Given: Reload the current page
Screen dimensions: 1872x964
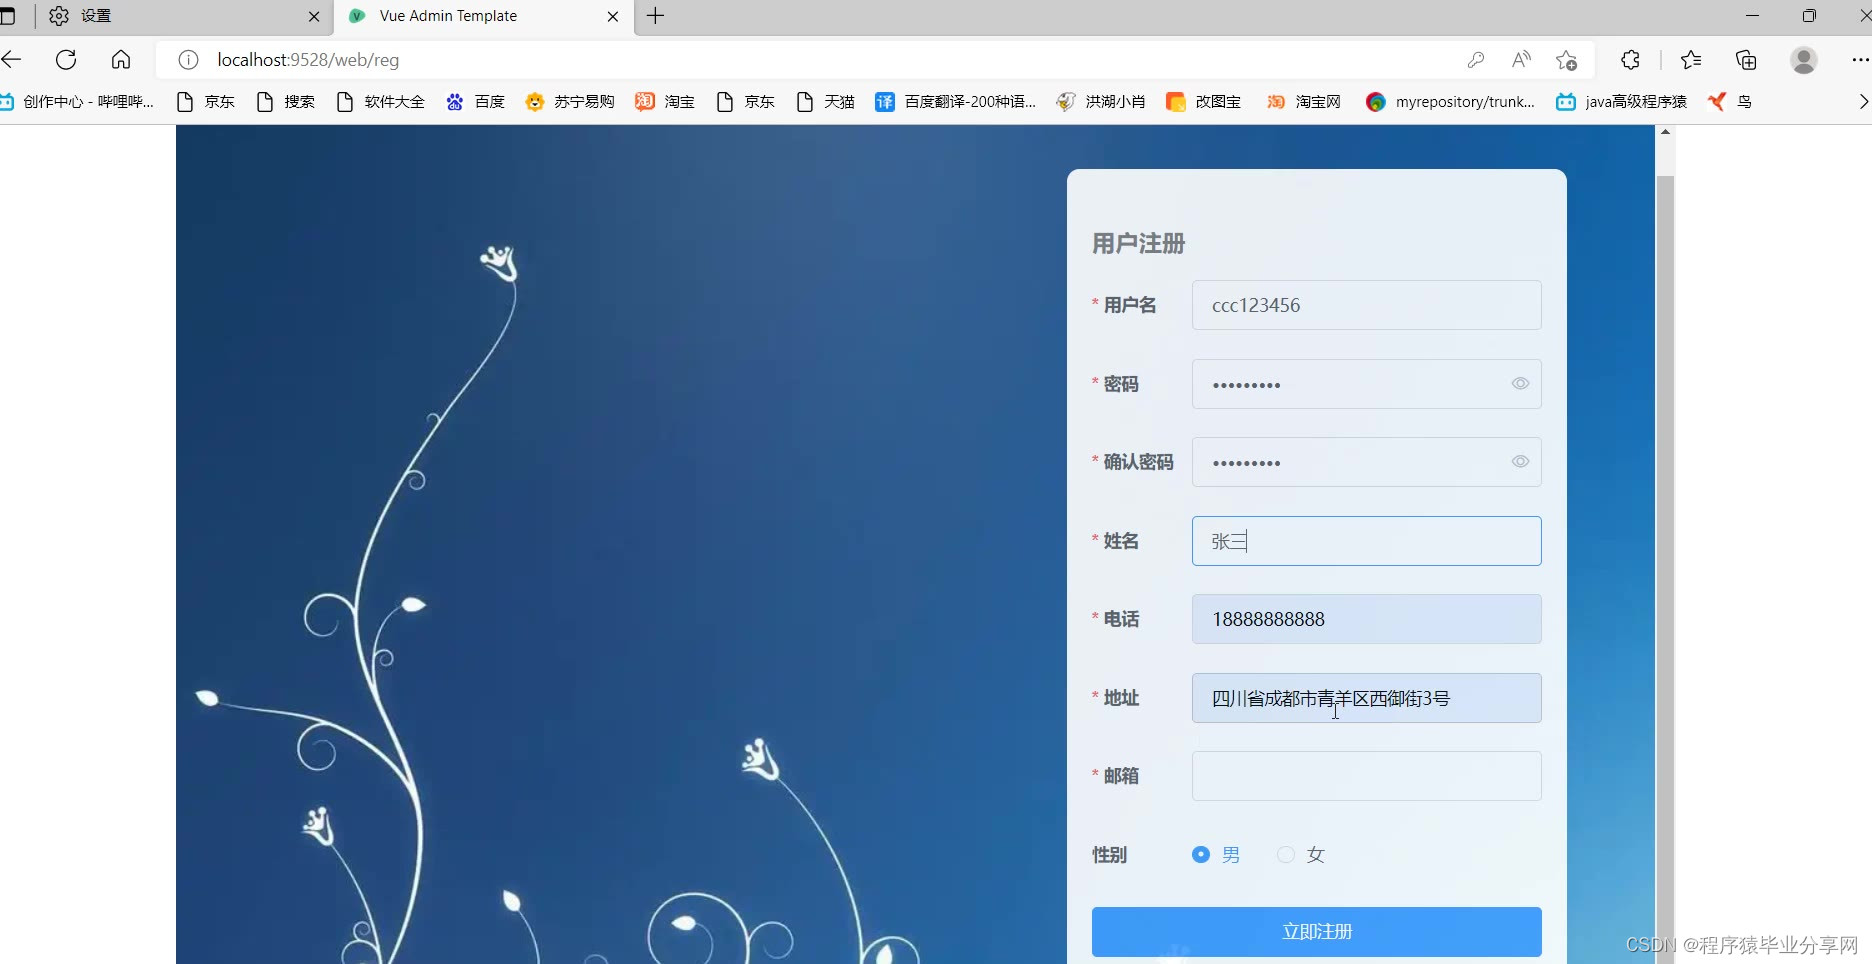Looking at the screenshot, I should pyautogui.click(x=66, y=60).
